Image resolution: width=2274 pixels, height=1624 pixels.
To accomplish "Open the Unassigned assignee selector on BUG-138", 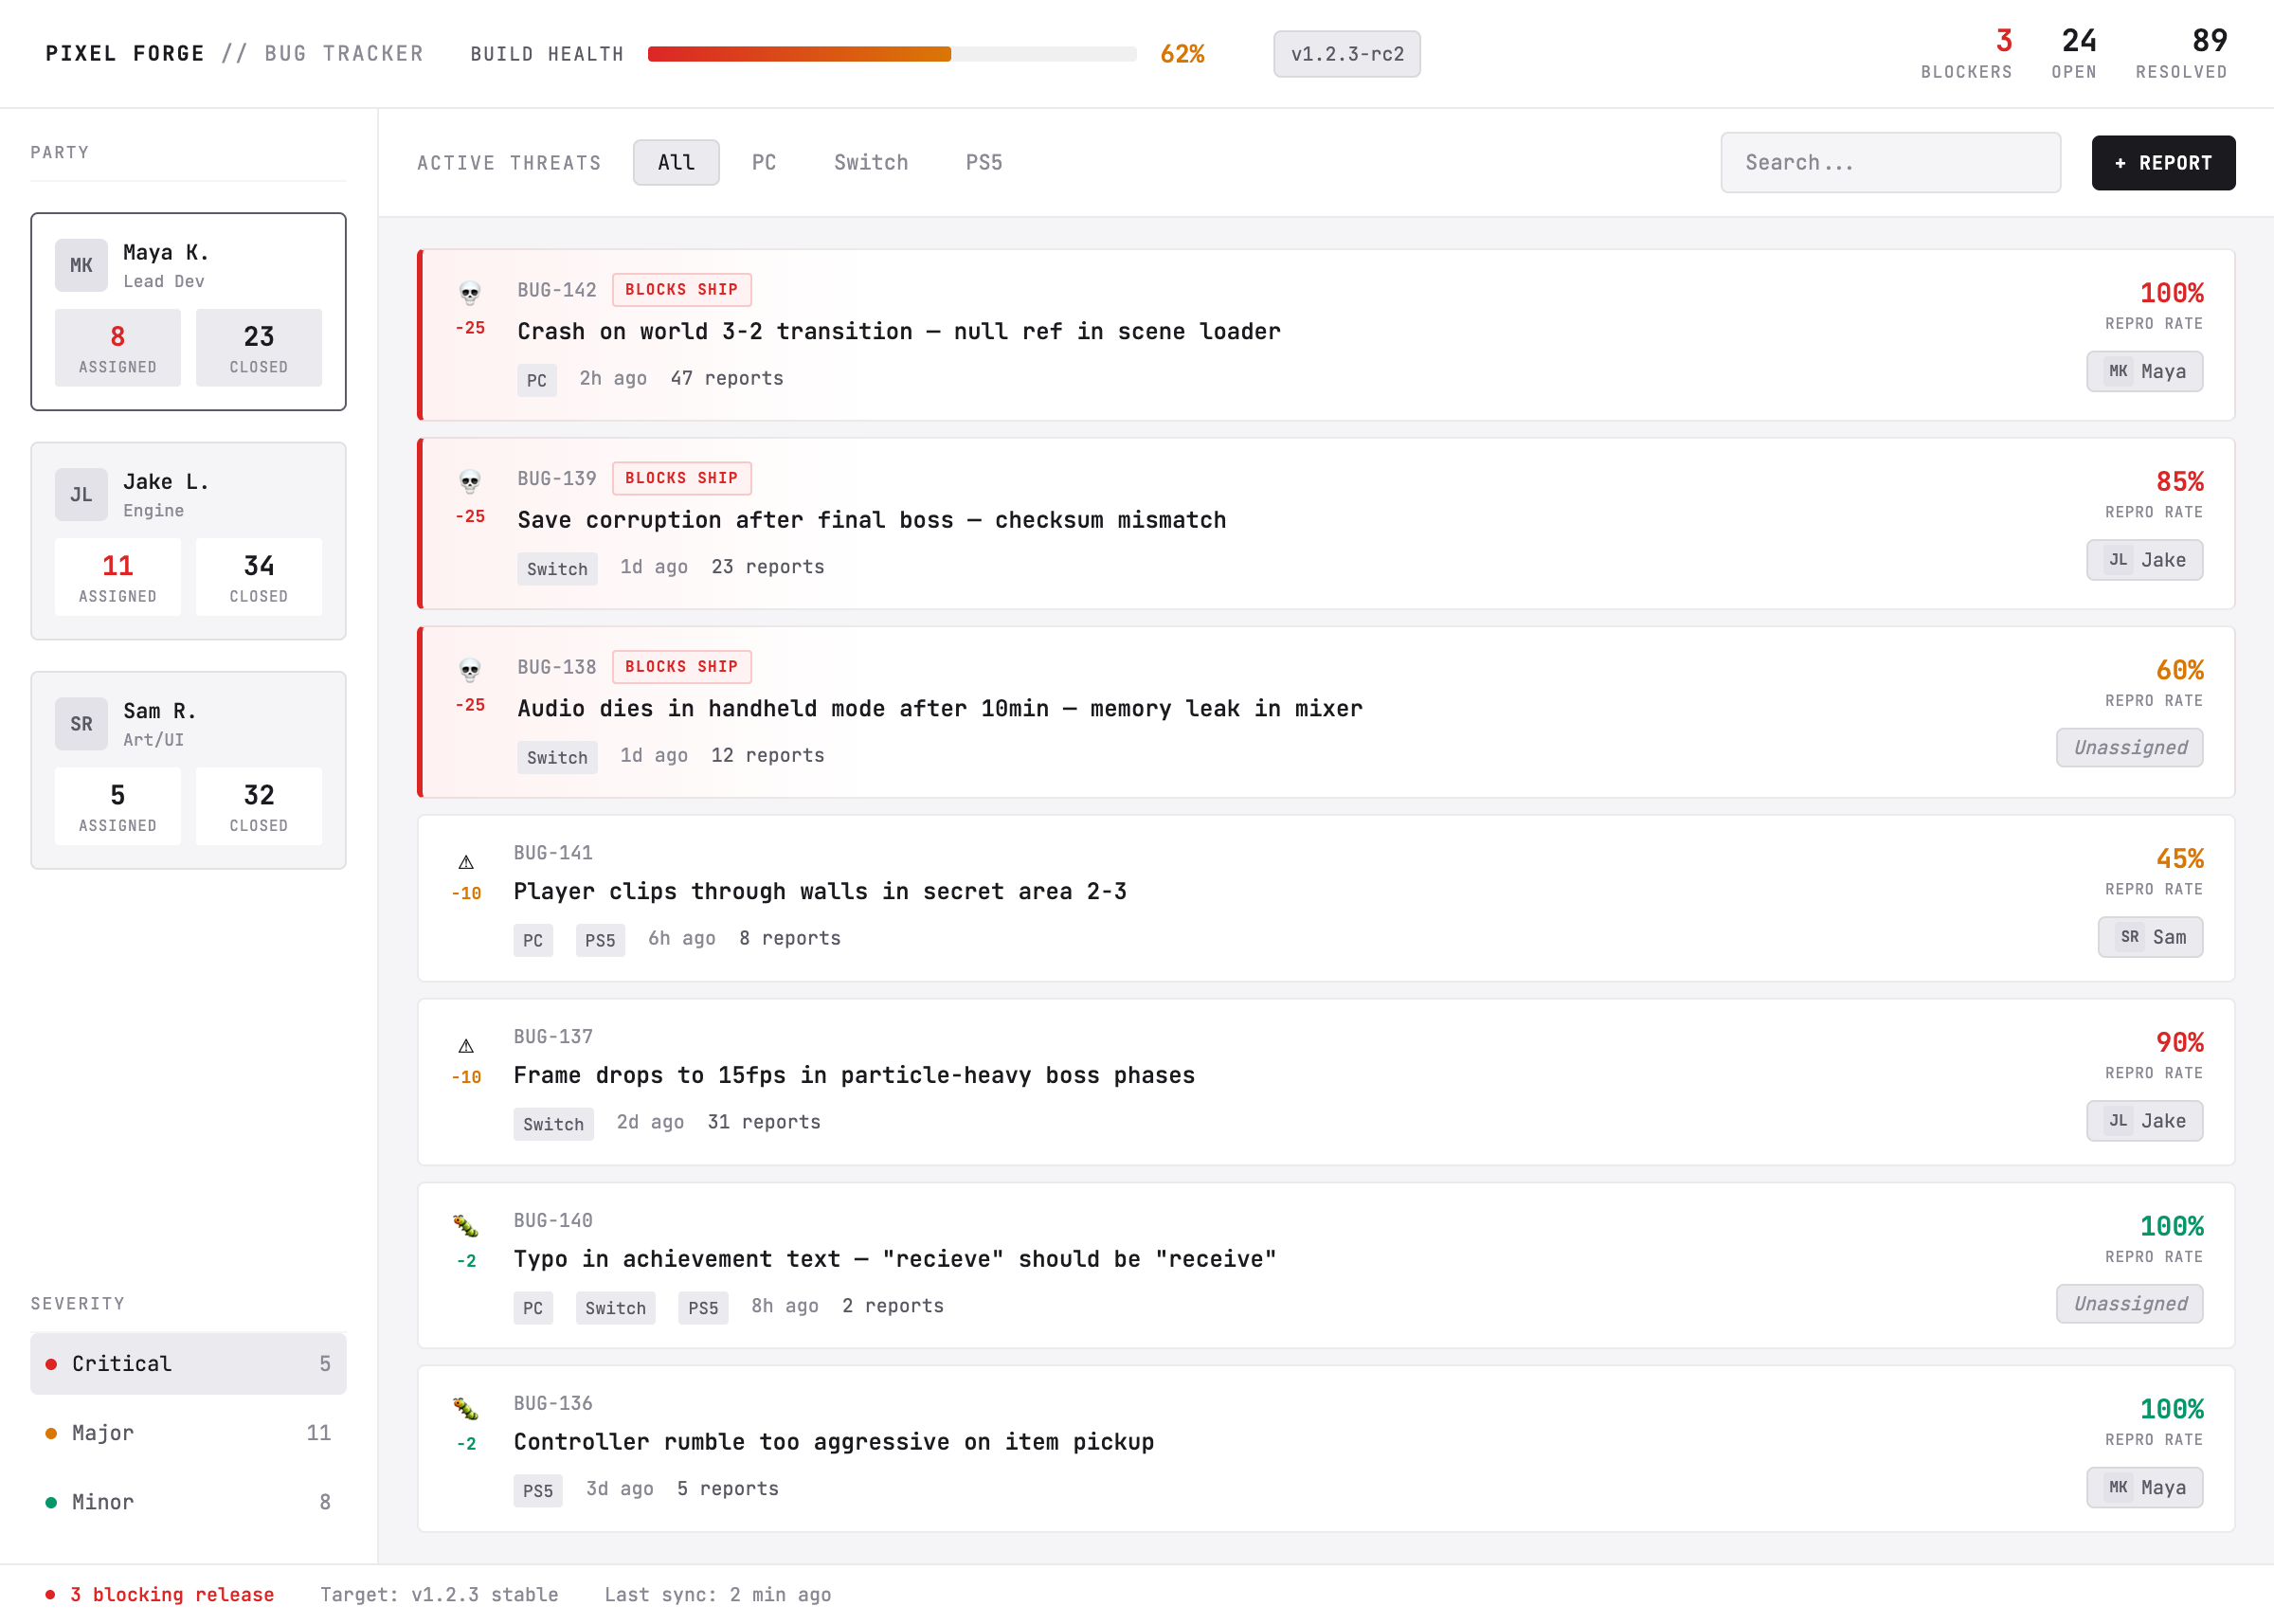I will (x=2129, y=747).
